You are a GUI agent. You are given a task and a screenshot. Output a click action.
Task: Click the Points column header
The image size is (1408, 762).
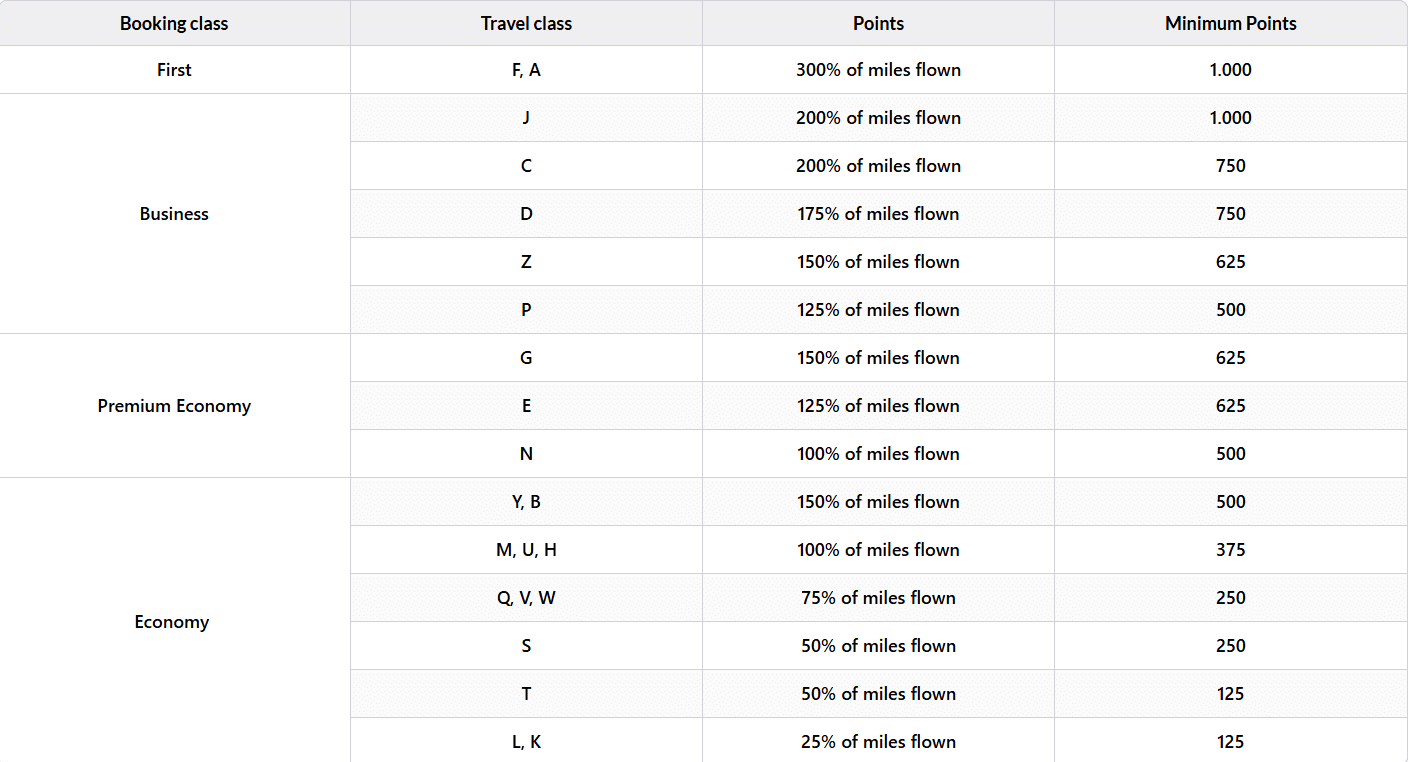pyautogui.click(x=878, y=23)
